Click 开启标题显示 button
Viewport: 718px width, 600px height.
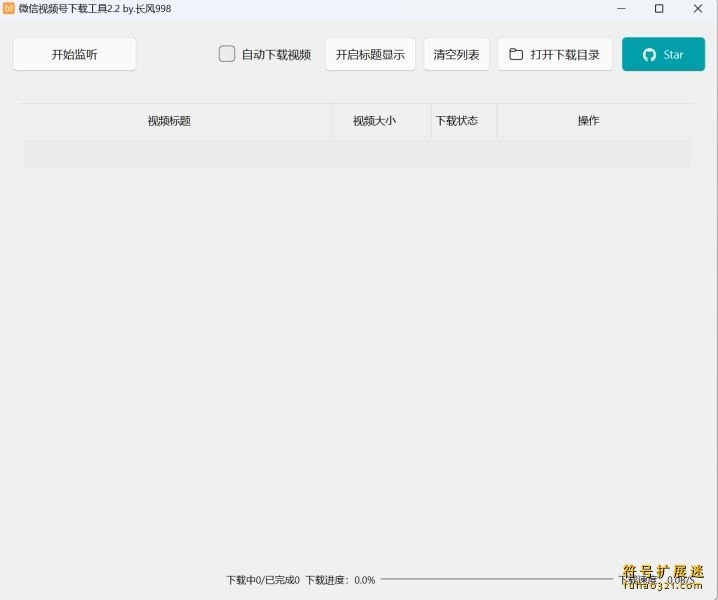tap(370, 55)
